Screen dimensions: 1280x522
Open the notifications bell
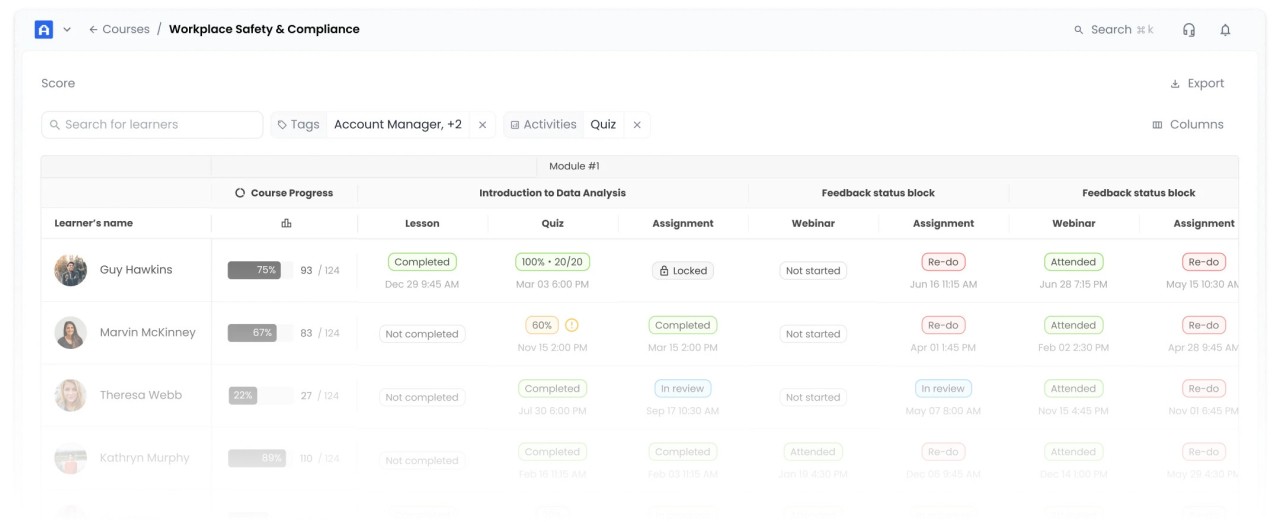pos(1225,30)
